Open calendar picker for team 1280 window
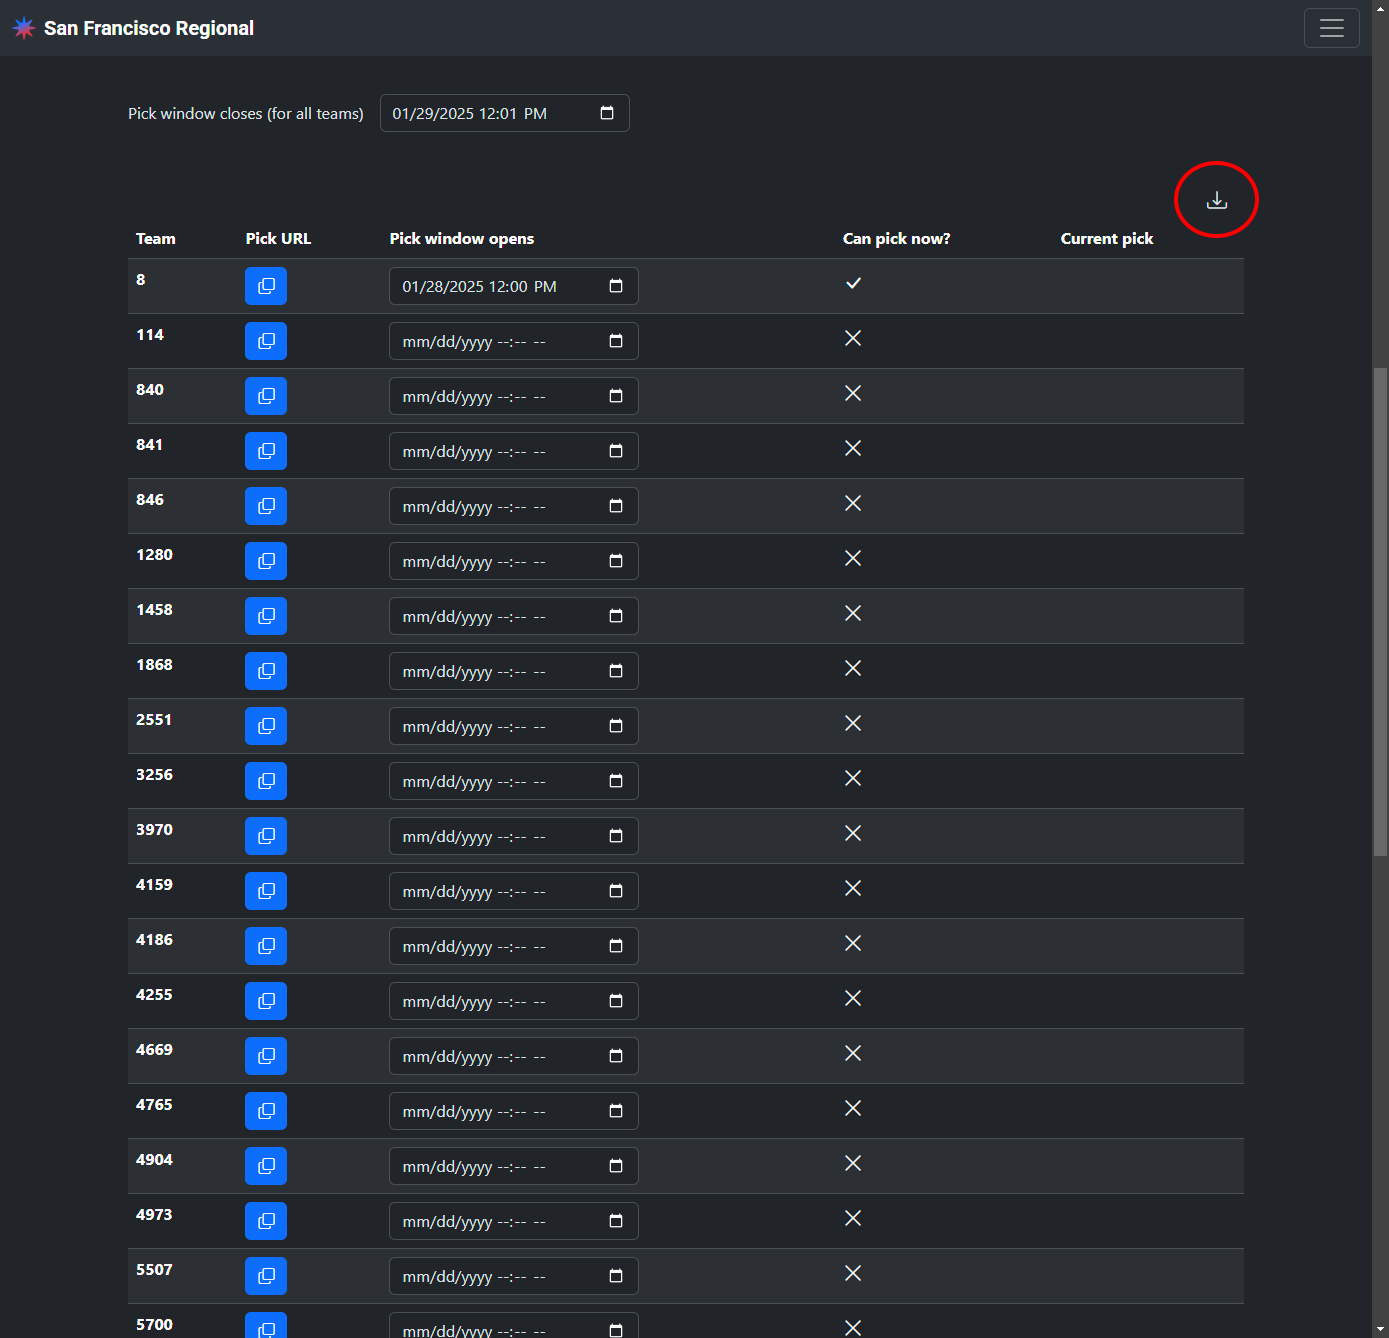The height and width of the screenshot is (1338, 1389). pos(616,561)
